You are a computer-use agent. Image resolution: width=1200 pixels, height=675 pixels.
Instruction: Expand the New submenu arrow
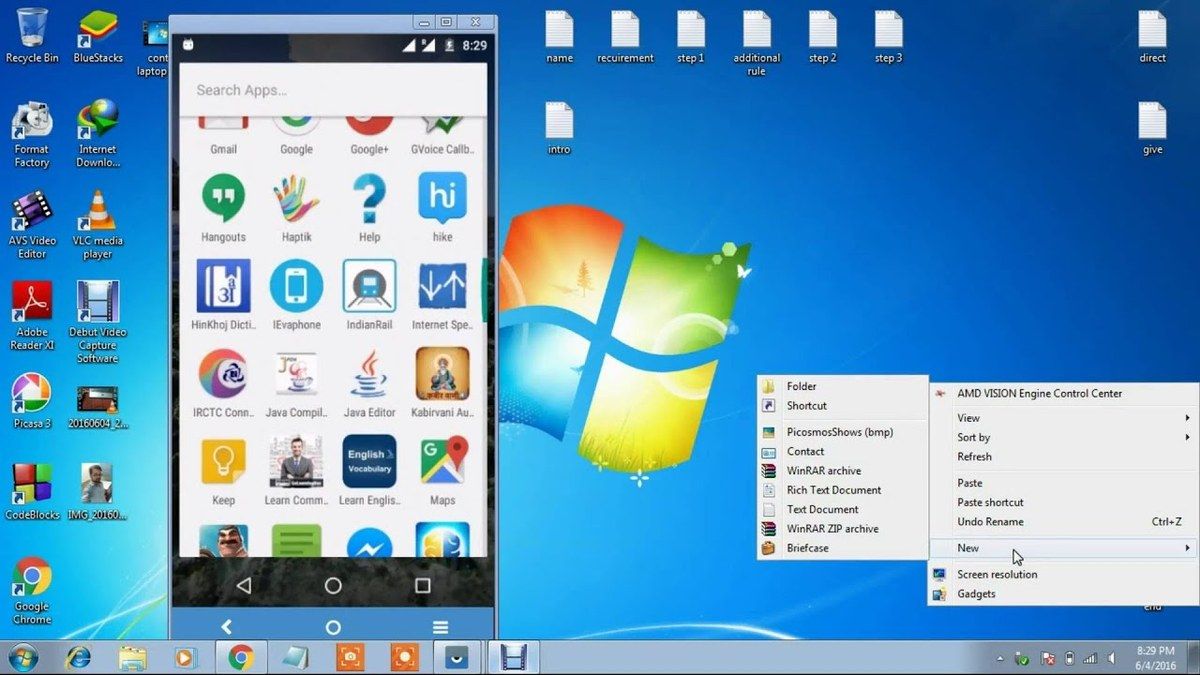1187,548
